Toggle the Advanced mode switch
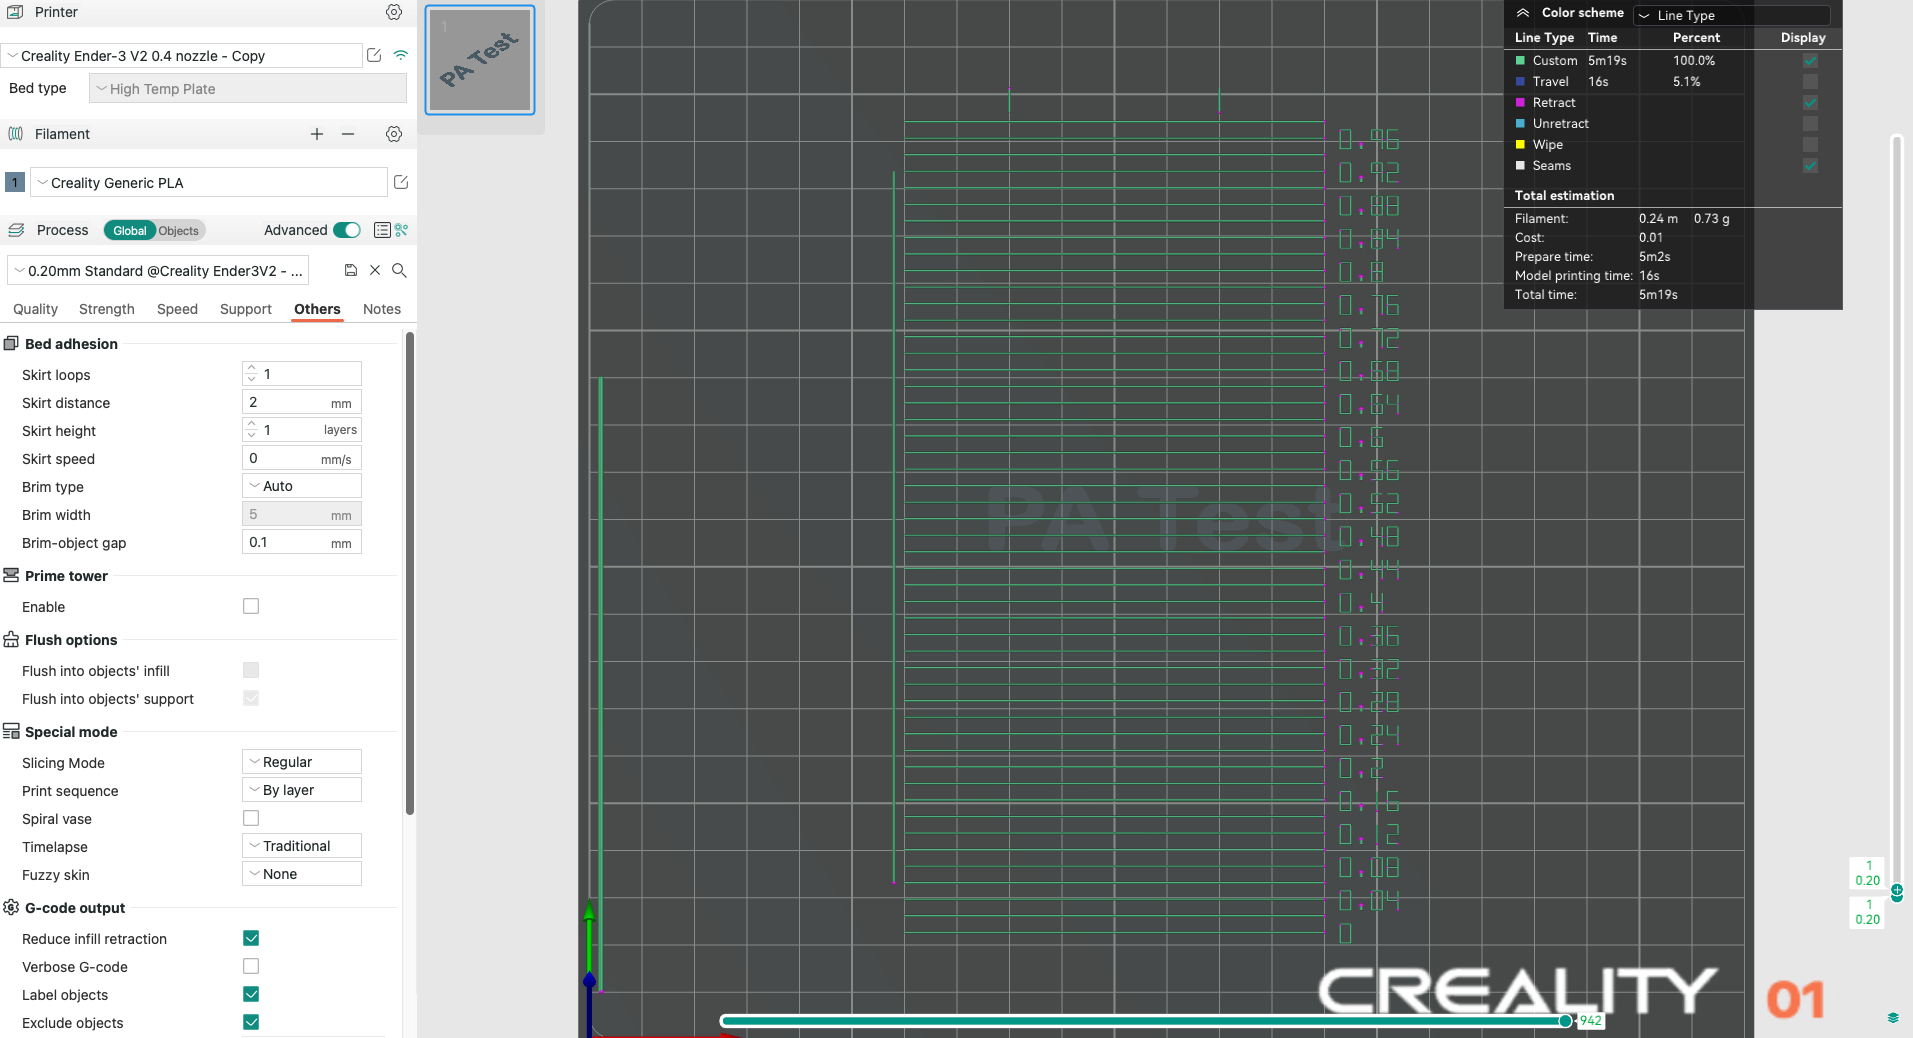Viewport: 1913px width, 1038px height. tap(347, 230)
